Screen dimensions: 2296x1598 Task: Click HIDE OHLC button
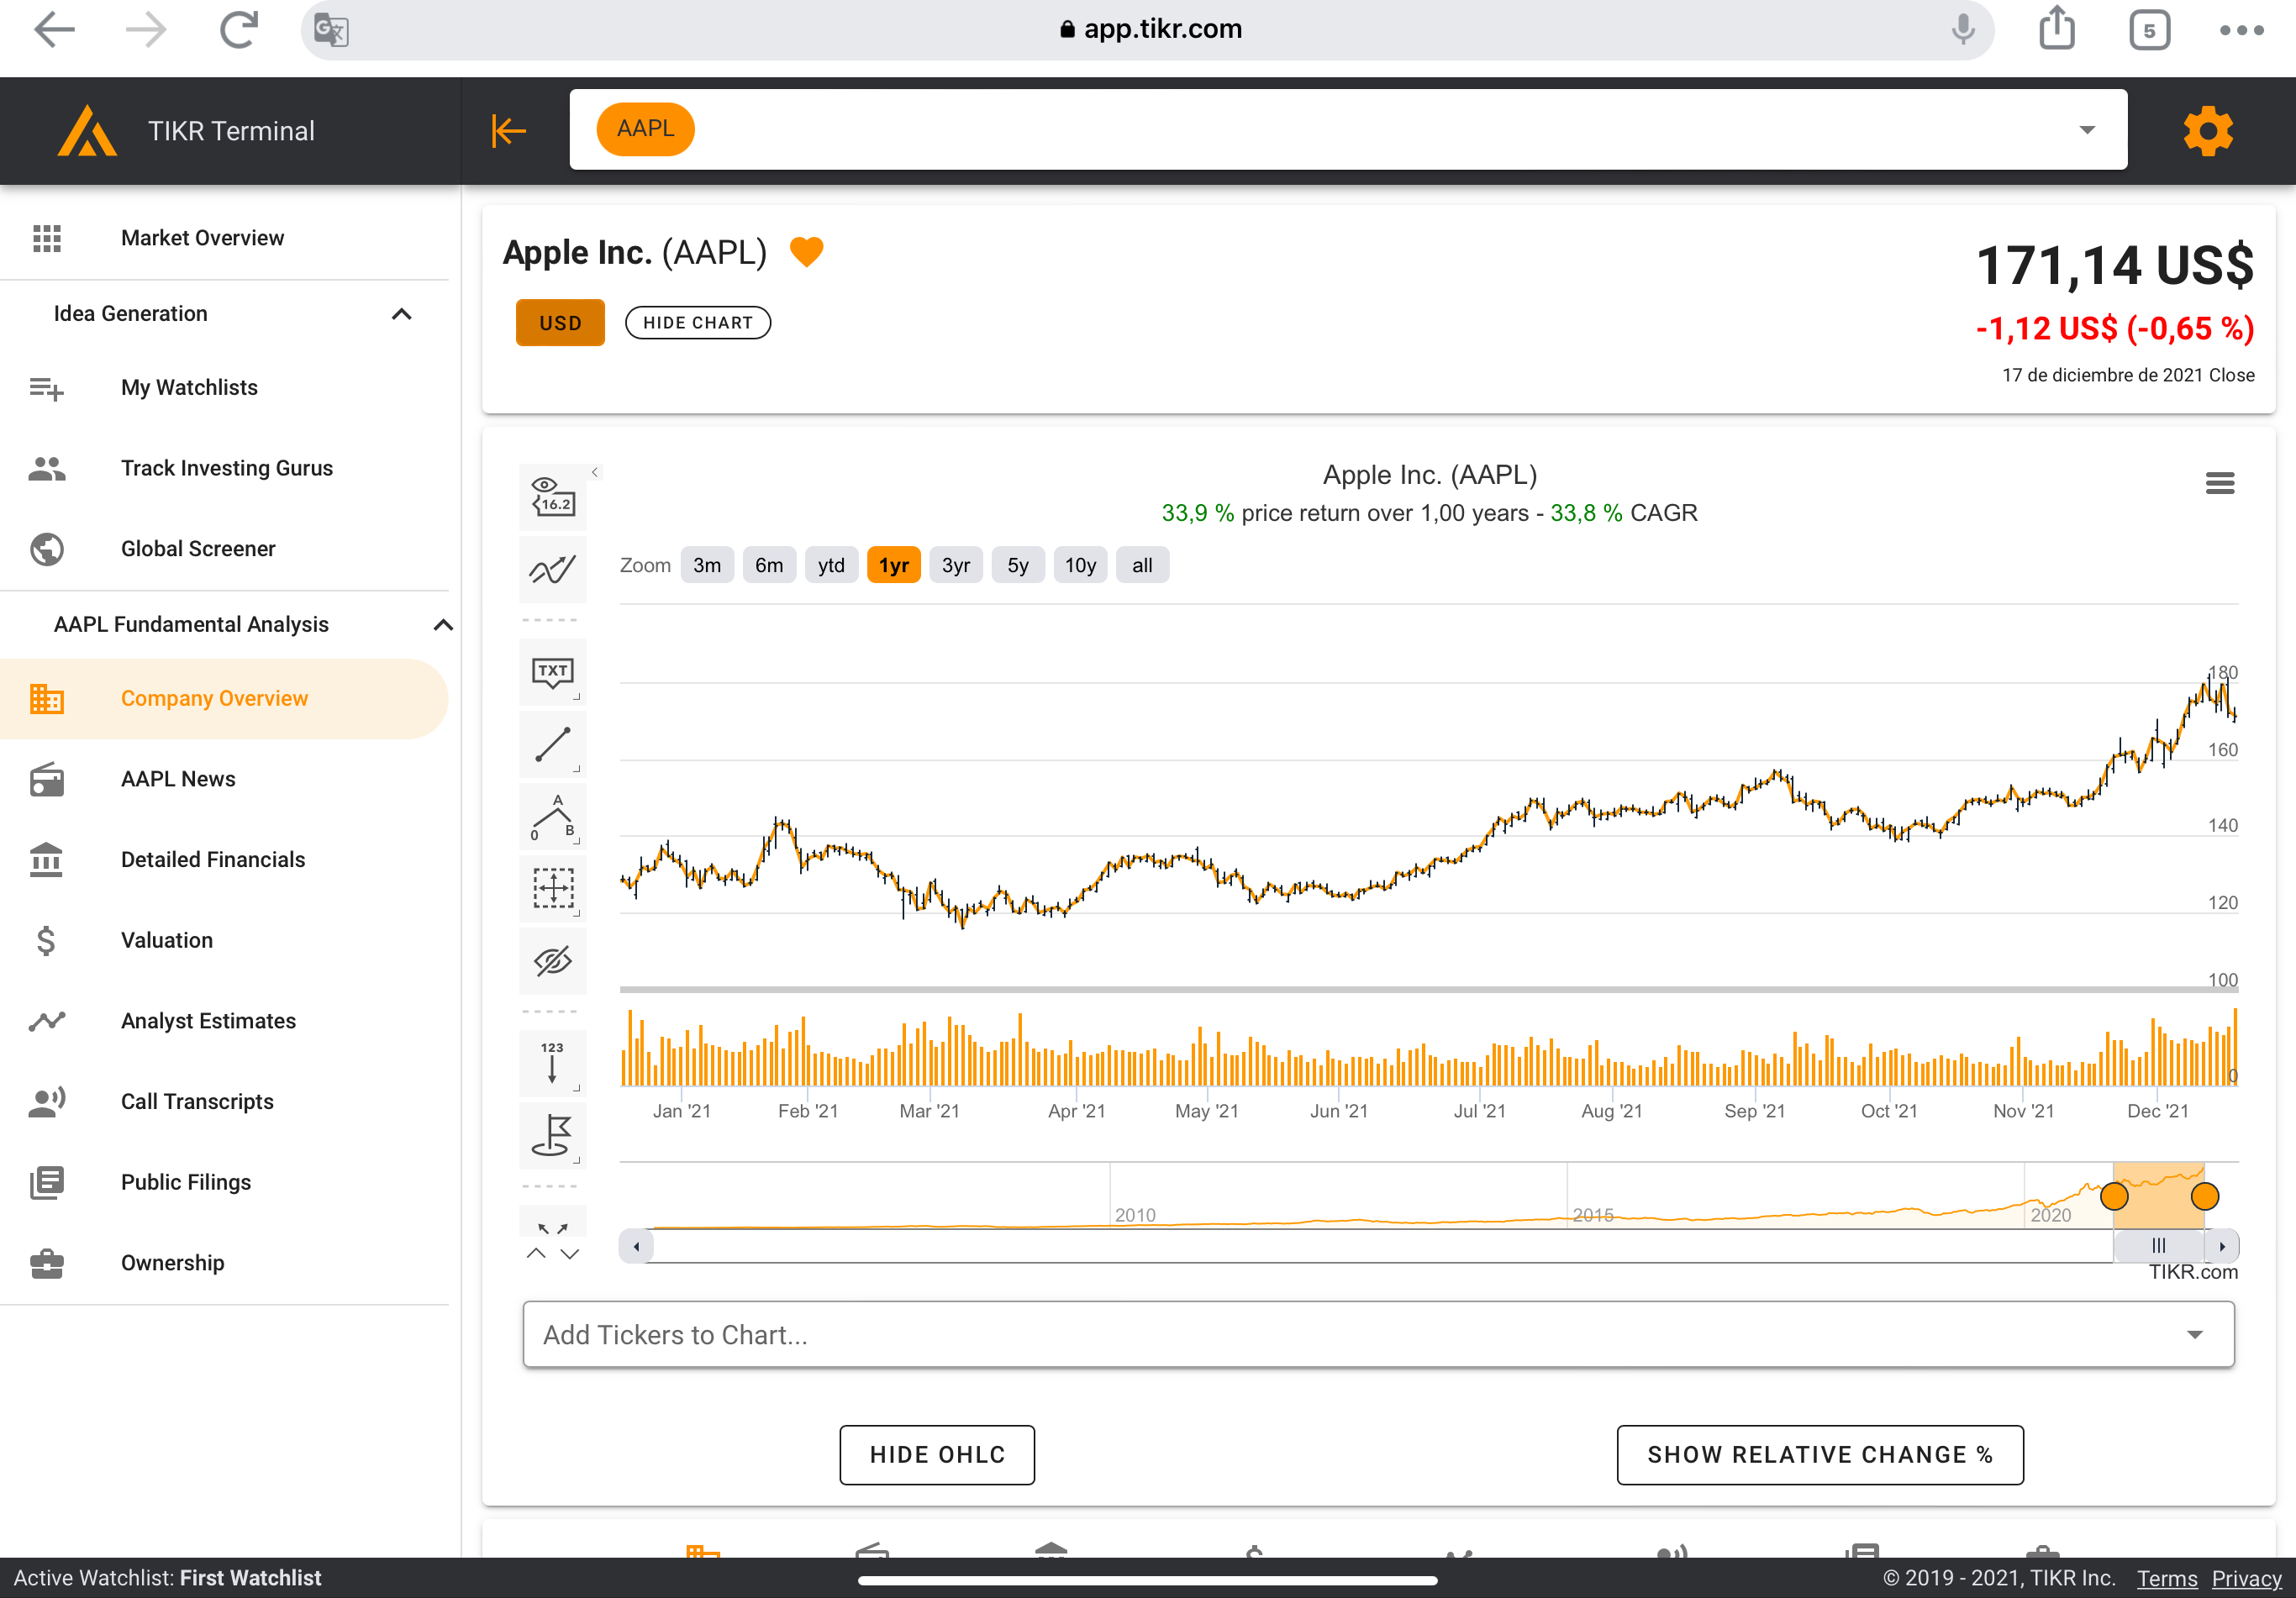tap(937, 1455)
